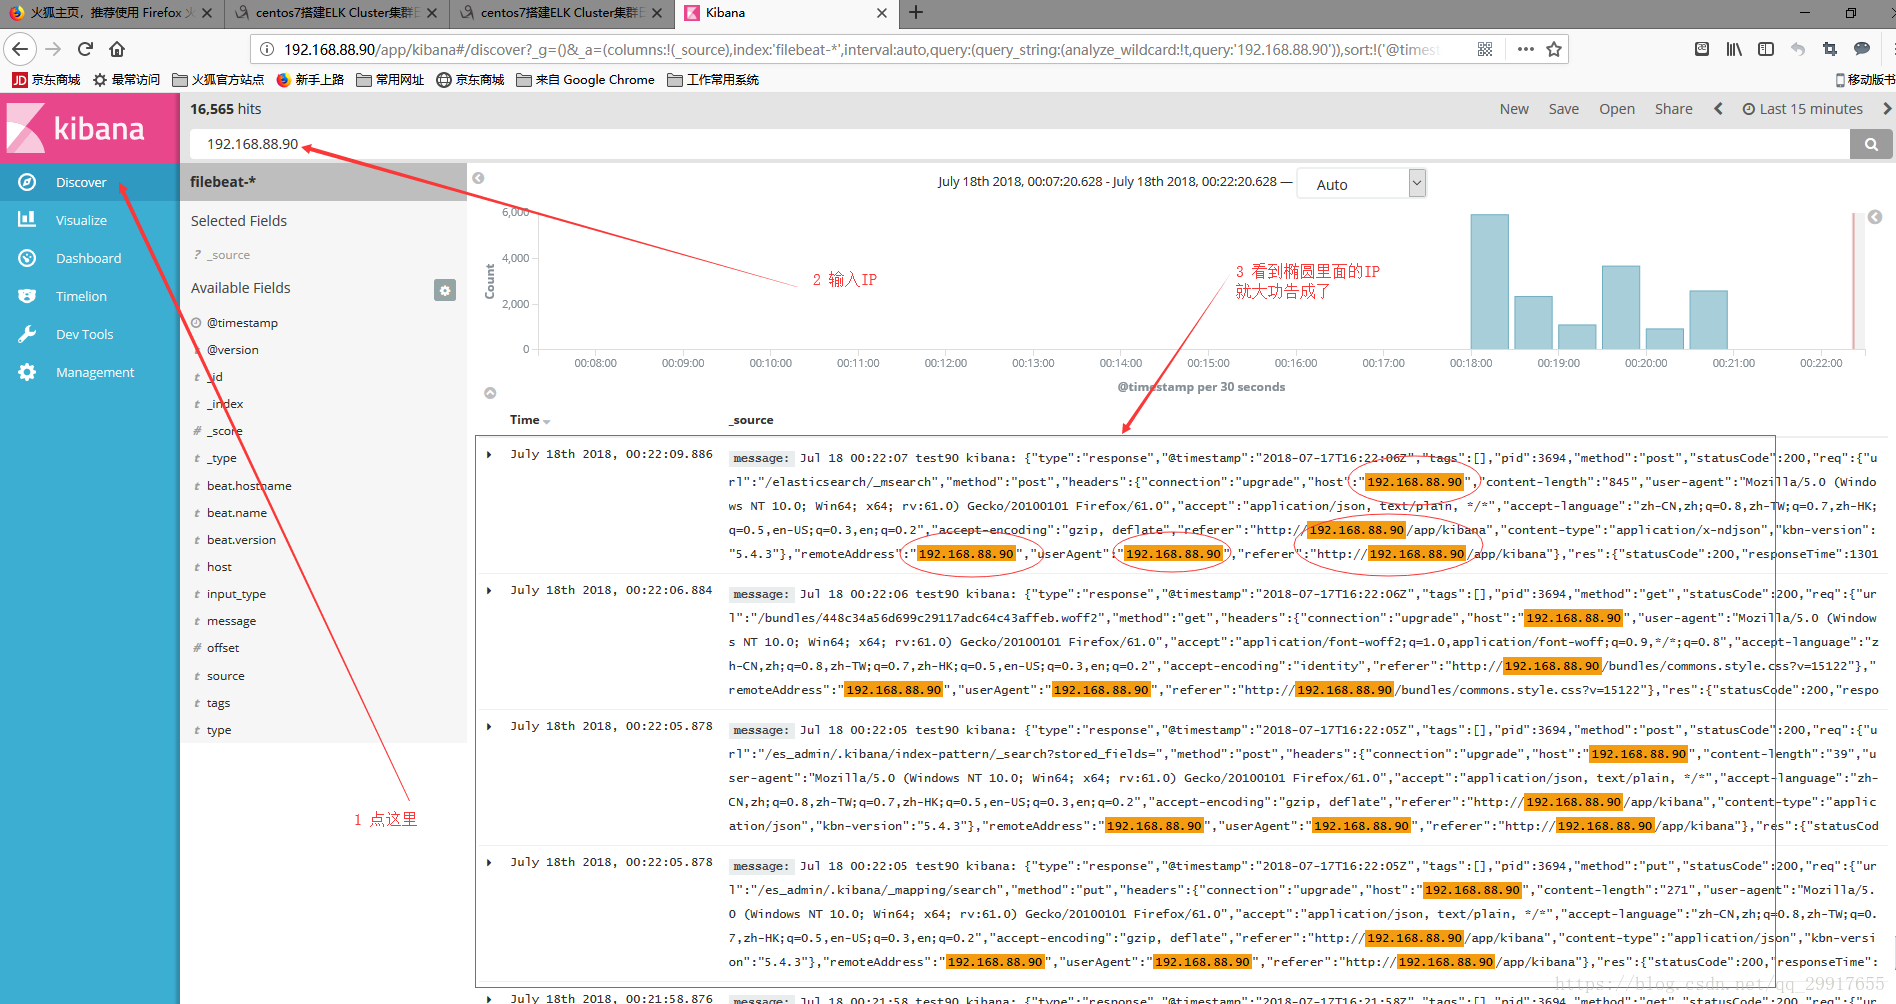Viewport: 1896px width, 1004px height.
Task: Open the filebeat-* index pattern selector
Action: pos(323,182)
